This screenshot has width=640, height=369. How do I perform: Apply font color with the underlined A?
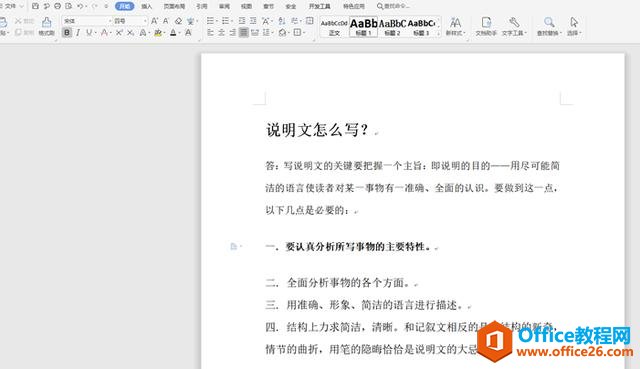(173, 33)
